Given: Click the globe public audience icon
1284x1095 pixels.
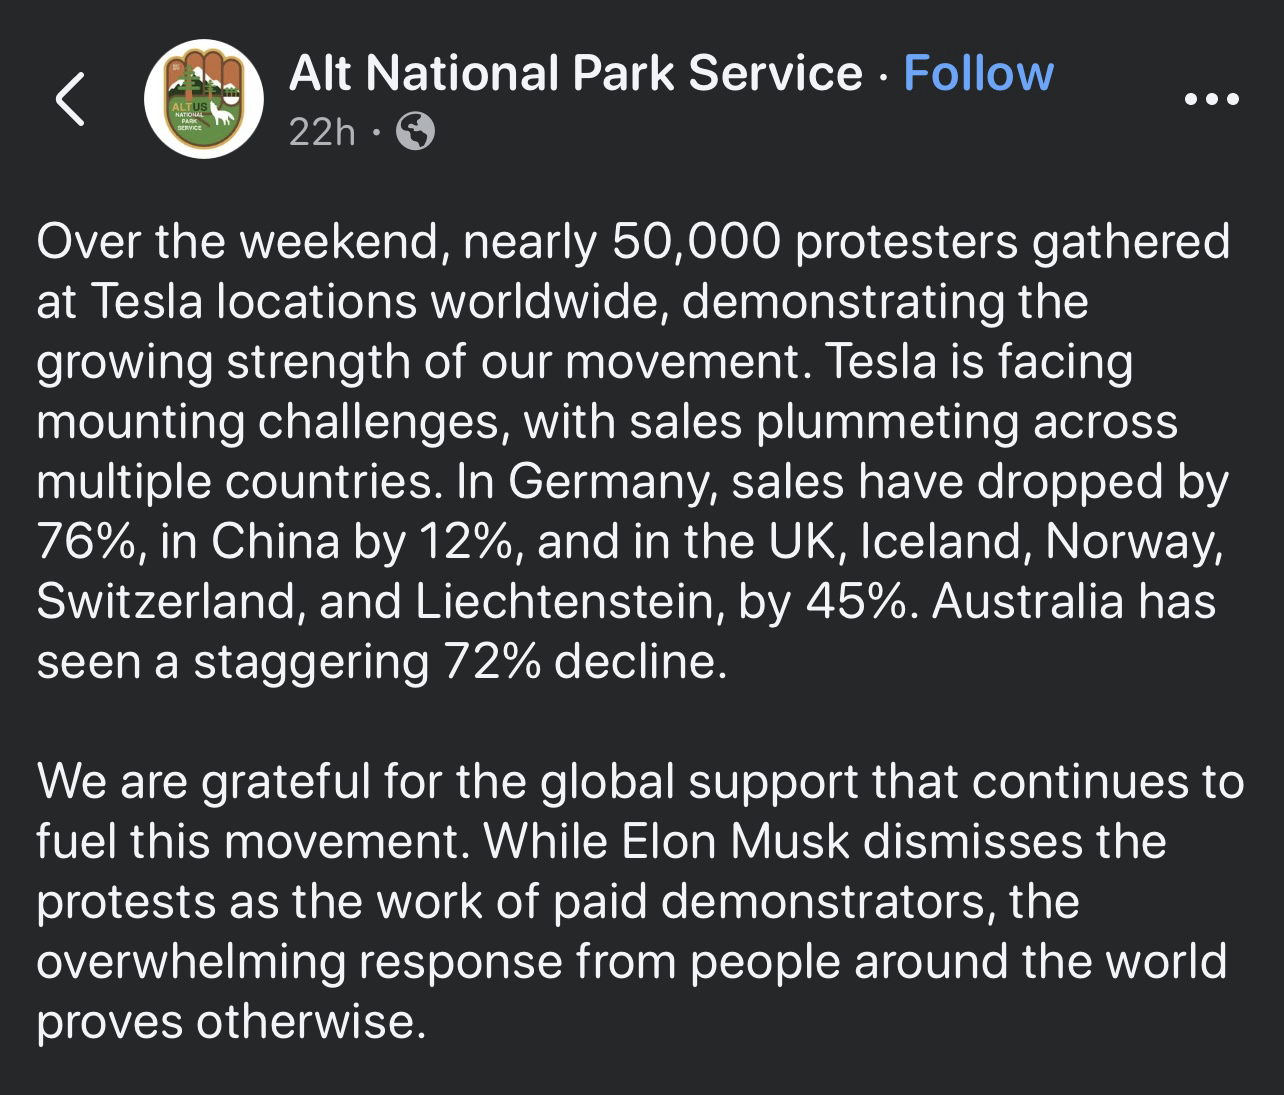Looking at the screenshot, I should click(x=416, y=131).
